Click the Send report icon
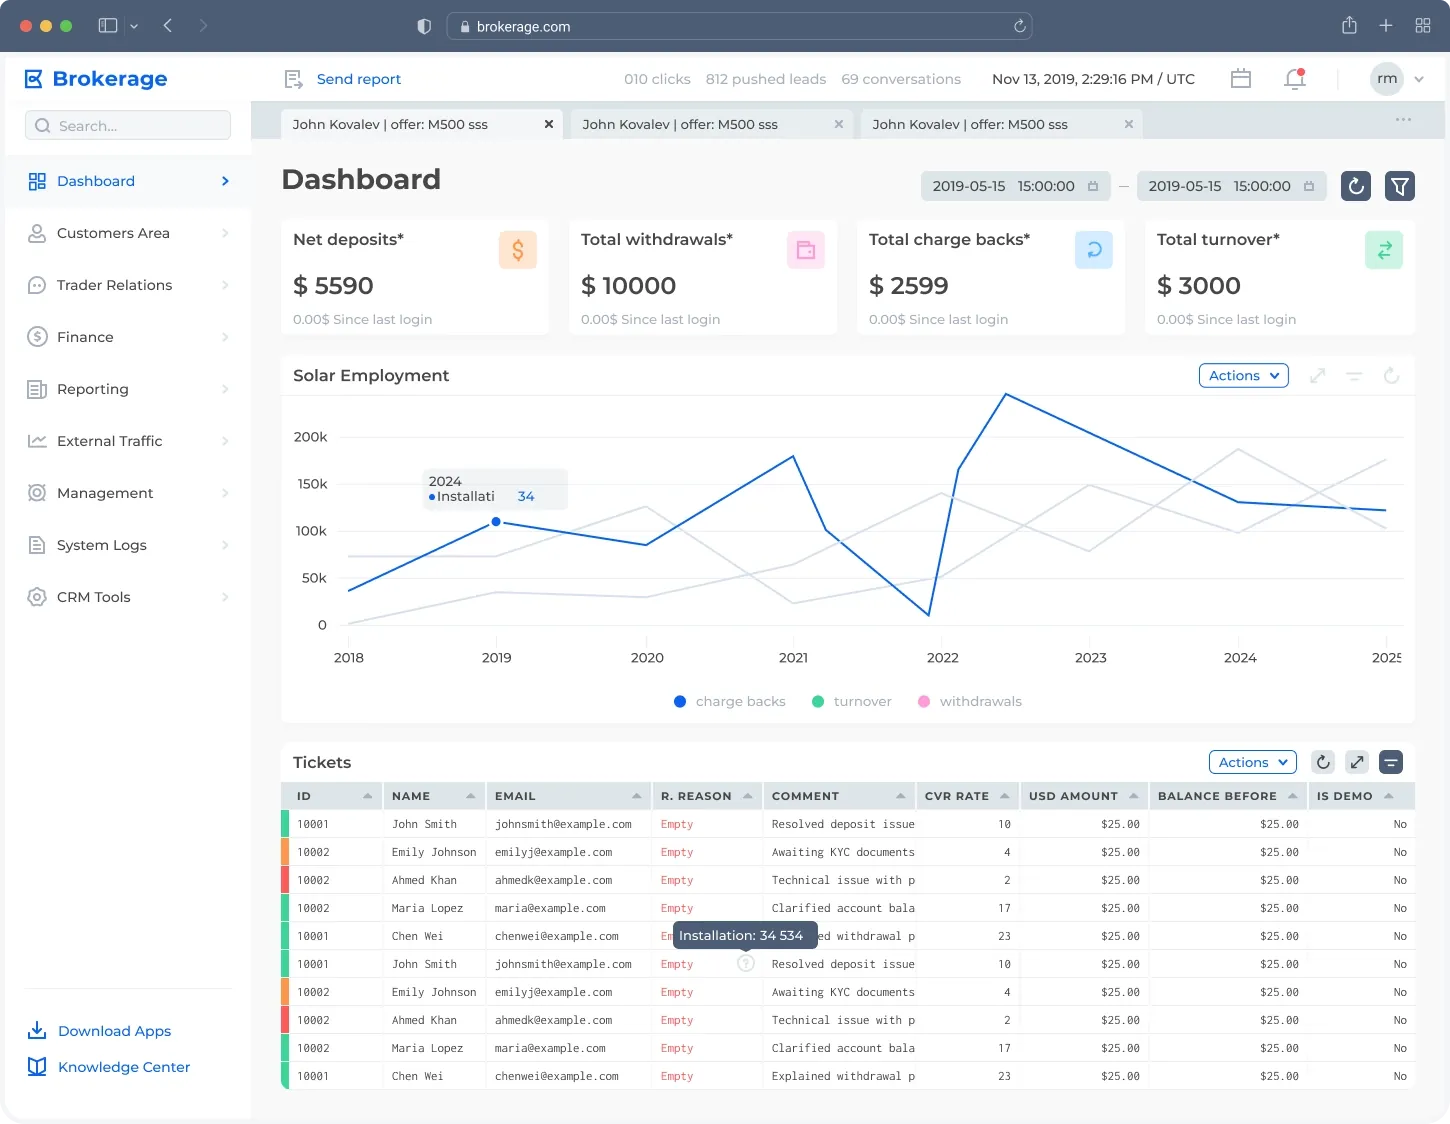 point(294,79)
